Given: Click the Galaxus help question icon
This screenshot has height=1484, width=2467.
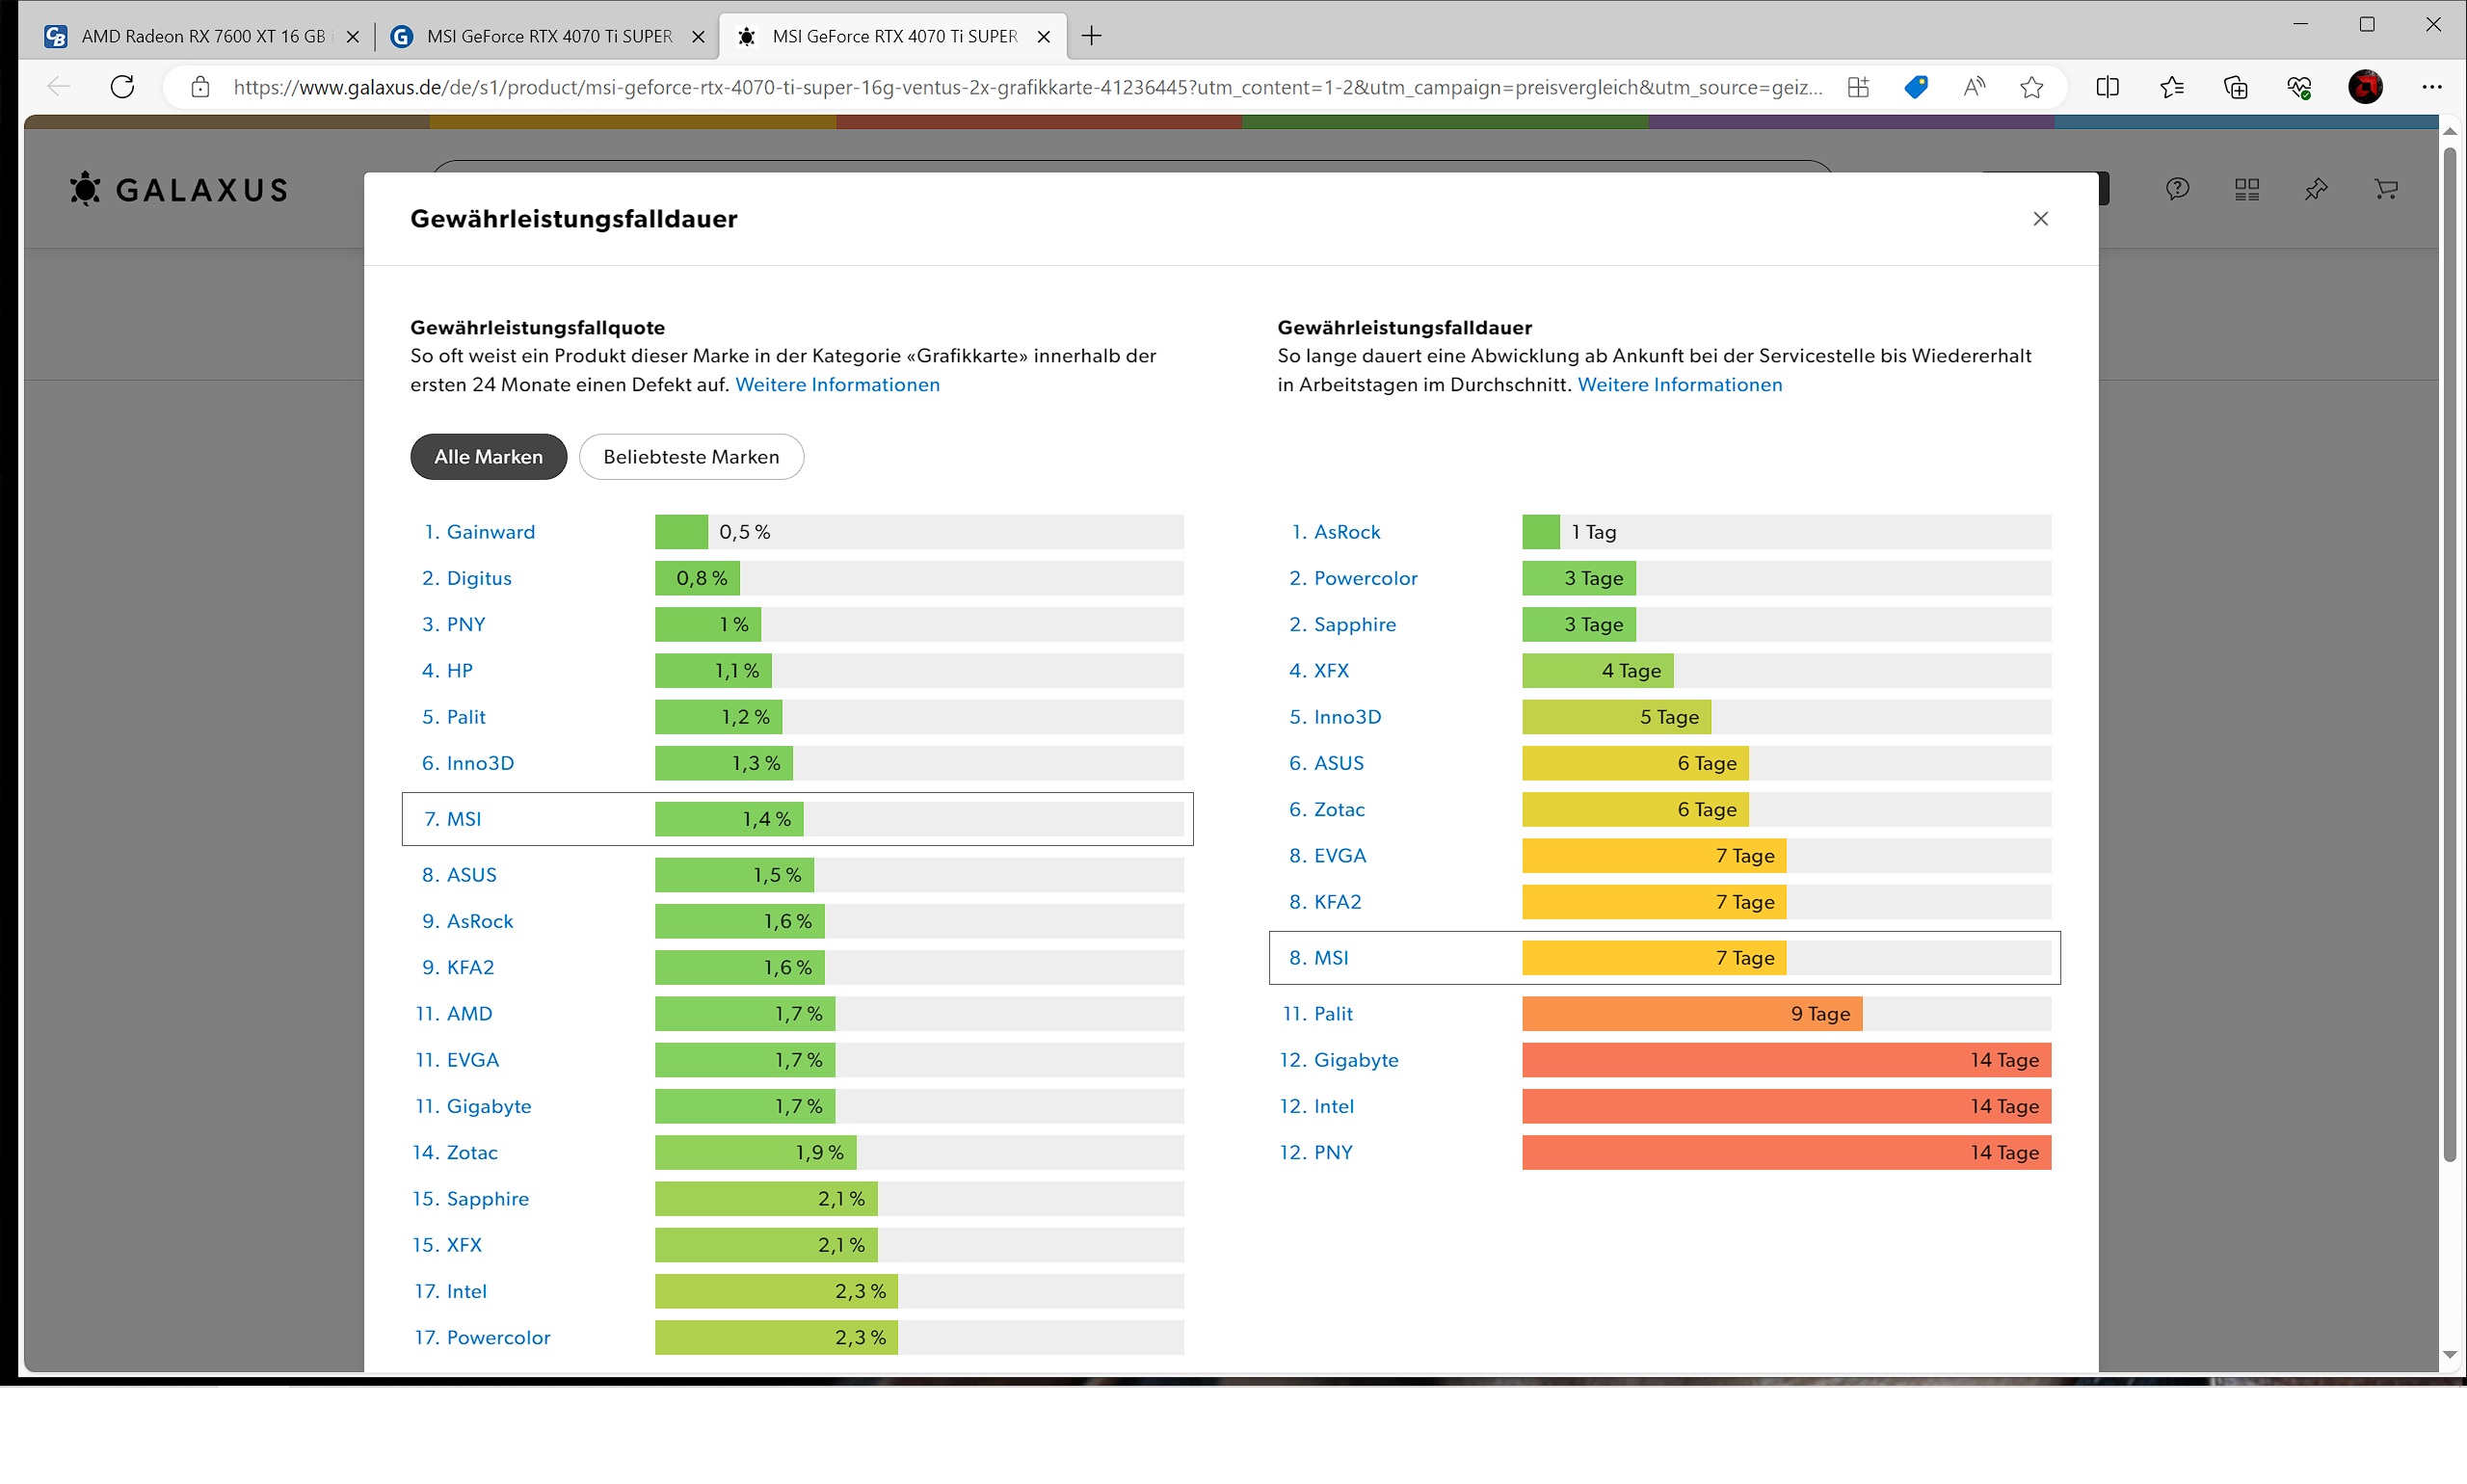Looking at the screenshot, I should (2177, 189).
